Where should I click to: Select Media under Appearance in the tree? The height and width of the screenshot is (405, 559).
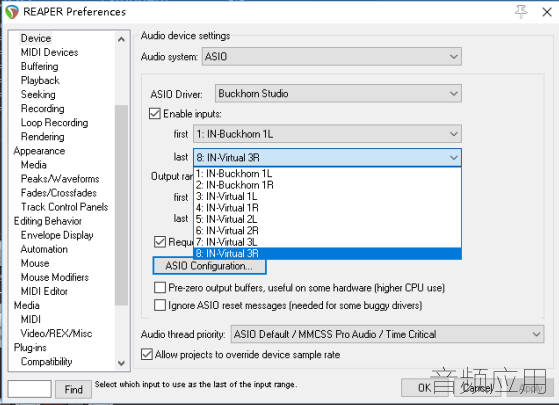[34, 165]
